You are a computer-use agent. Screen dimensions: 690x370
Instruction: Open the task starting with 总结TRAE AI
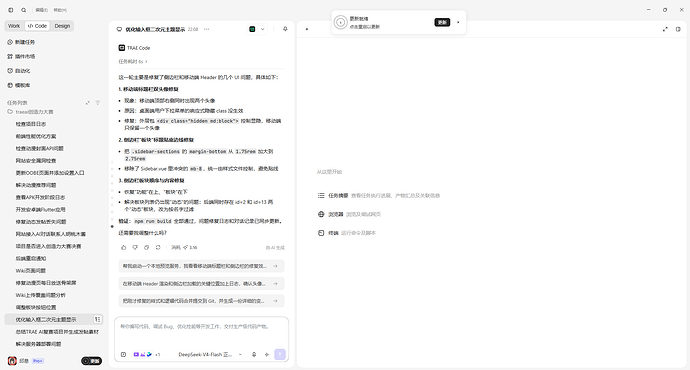(x=57, y=332)
